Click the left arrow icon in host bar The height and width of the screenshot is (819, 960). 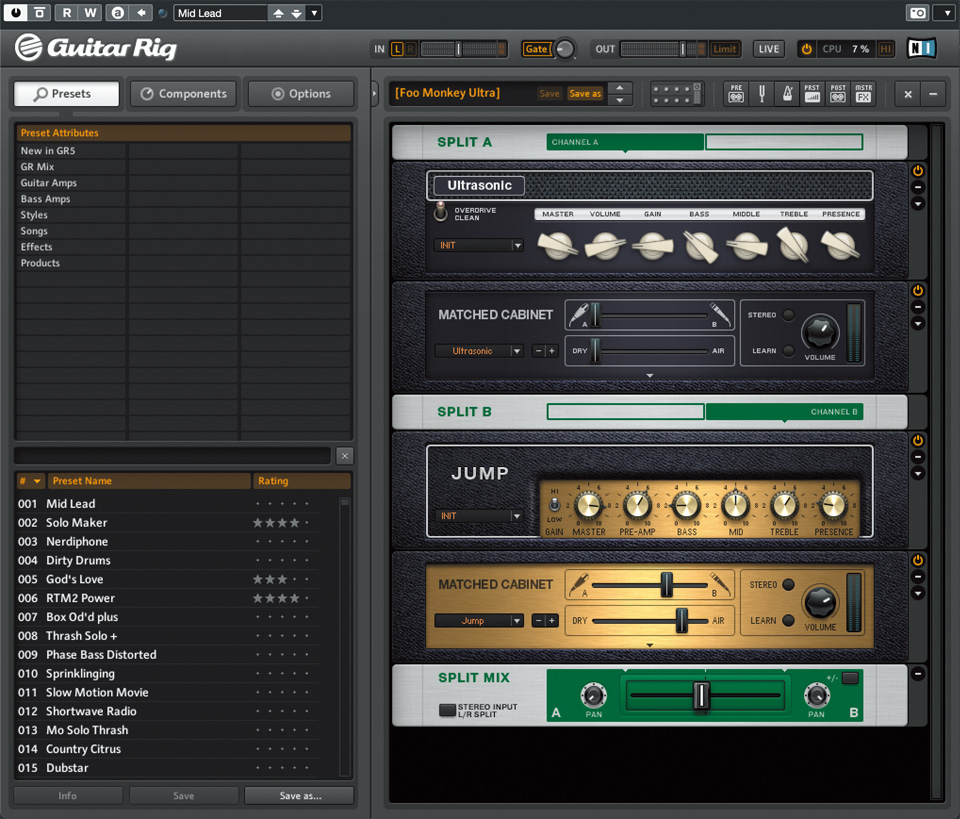coord(141,13)
